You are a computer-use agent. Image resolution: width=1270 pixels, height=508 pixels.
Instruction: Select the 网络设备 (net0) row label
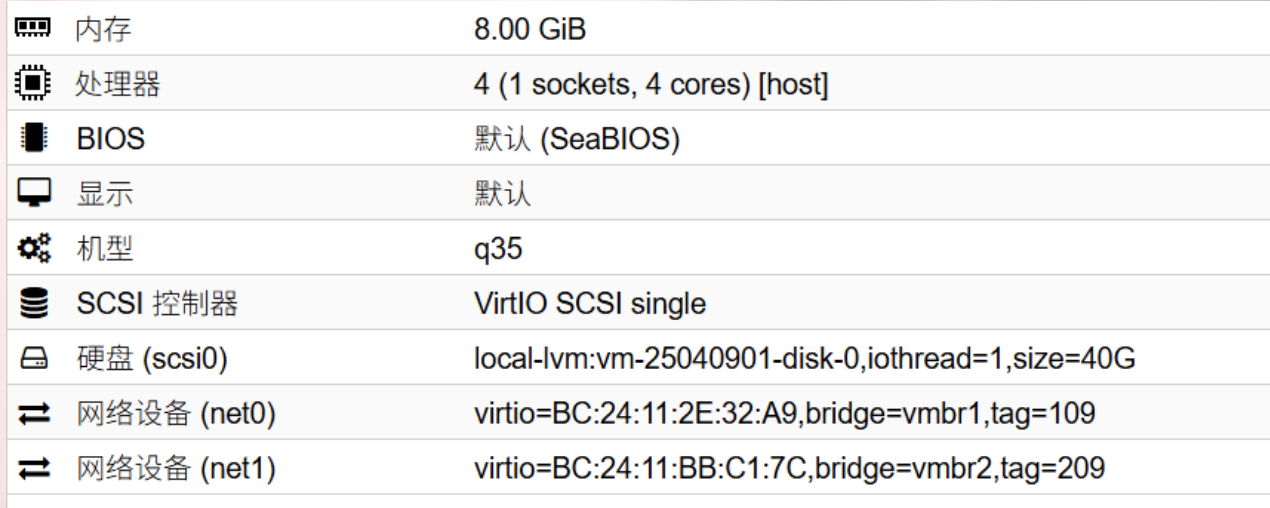point(176,413)
